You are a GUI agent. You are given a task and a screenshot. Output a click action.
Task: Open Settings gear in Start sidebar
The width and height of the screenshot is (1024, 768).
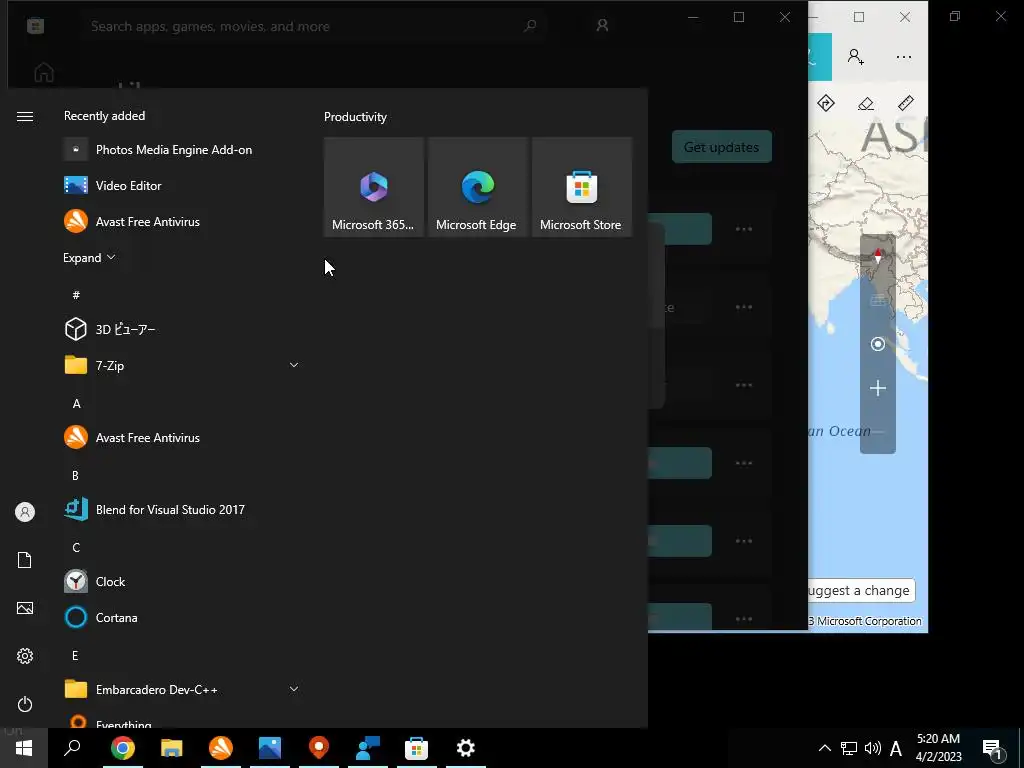point(25,656)
